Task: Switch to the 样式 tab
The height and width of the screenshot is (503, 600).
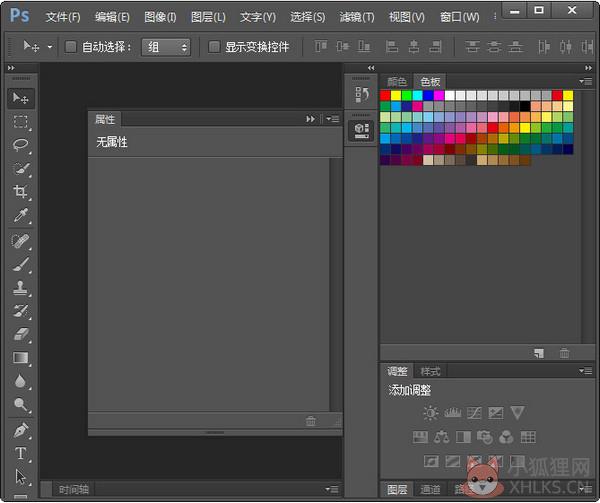Action: [x=430, y=371]
